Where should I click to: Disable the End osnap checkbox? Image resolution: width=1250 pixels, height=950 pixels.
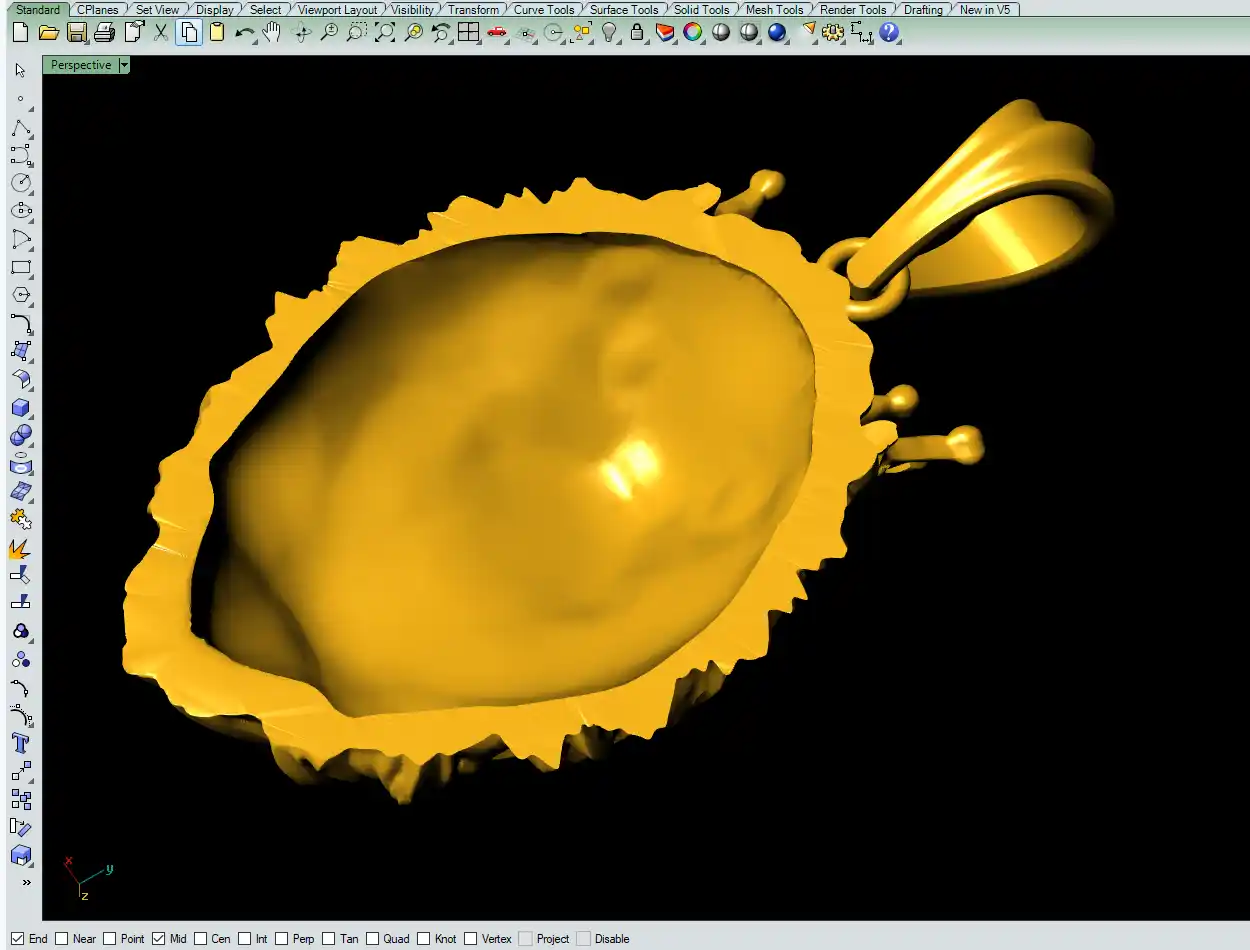pyautogui.click(x=17, y=938)
